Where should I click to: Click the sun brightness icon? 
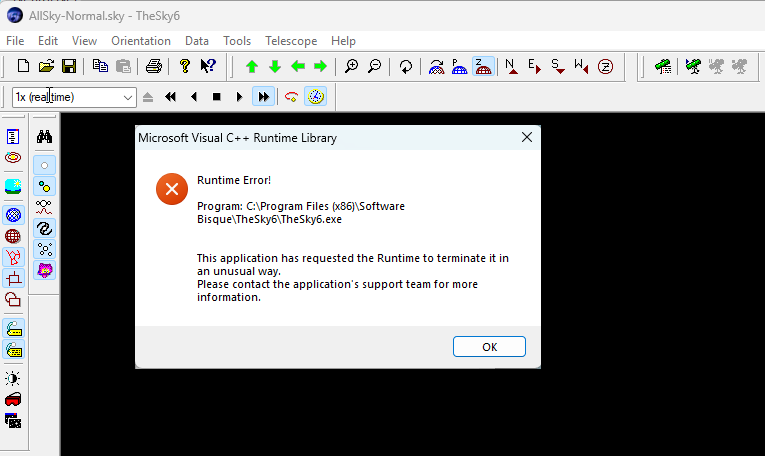(x=13, y=378)
